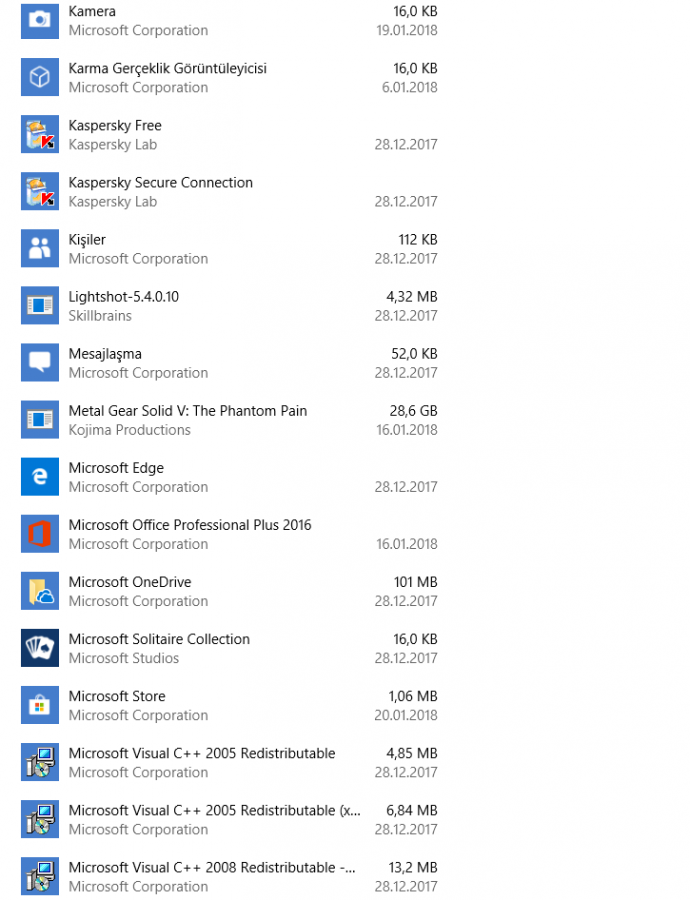Click the 6.01.2018 install date
This screenshot has height=900, width=690.
(x=409, y=87)
